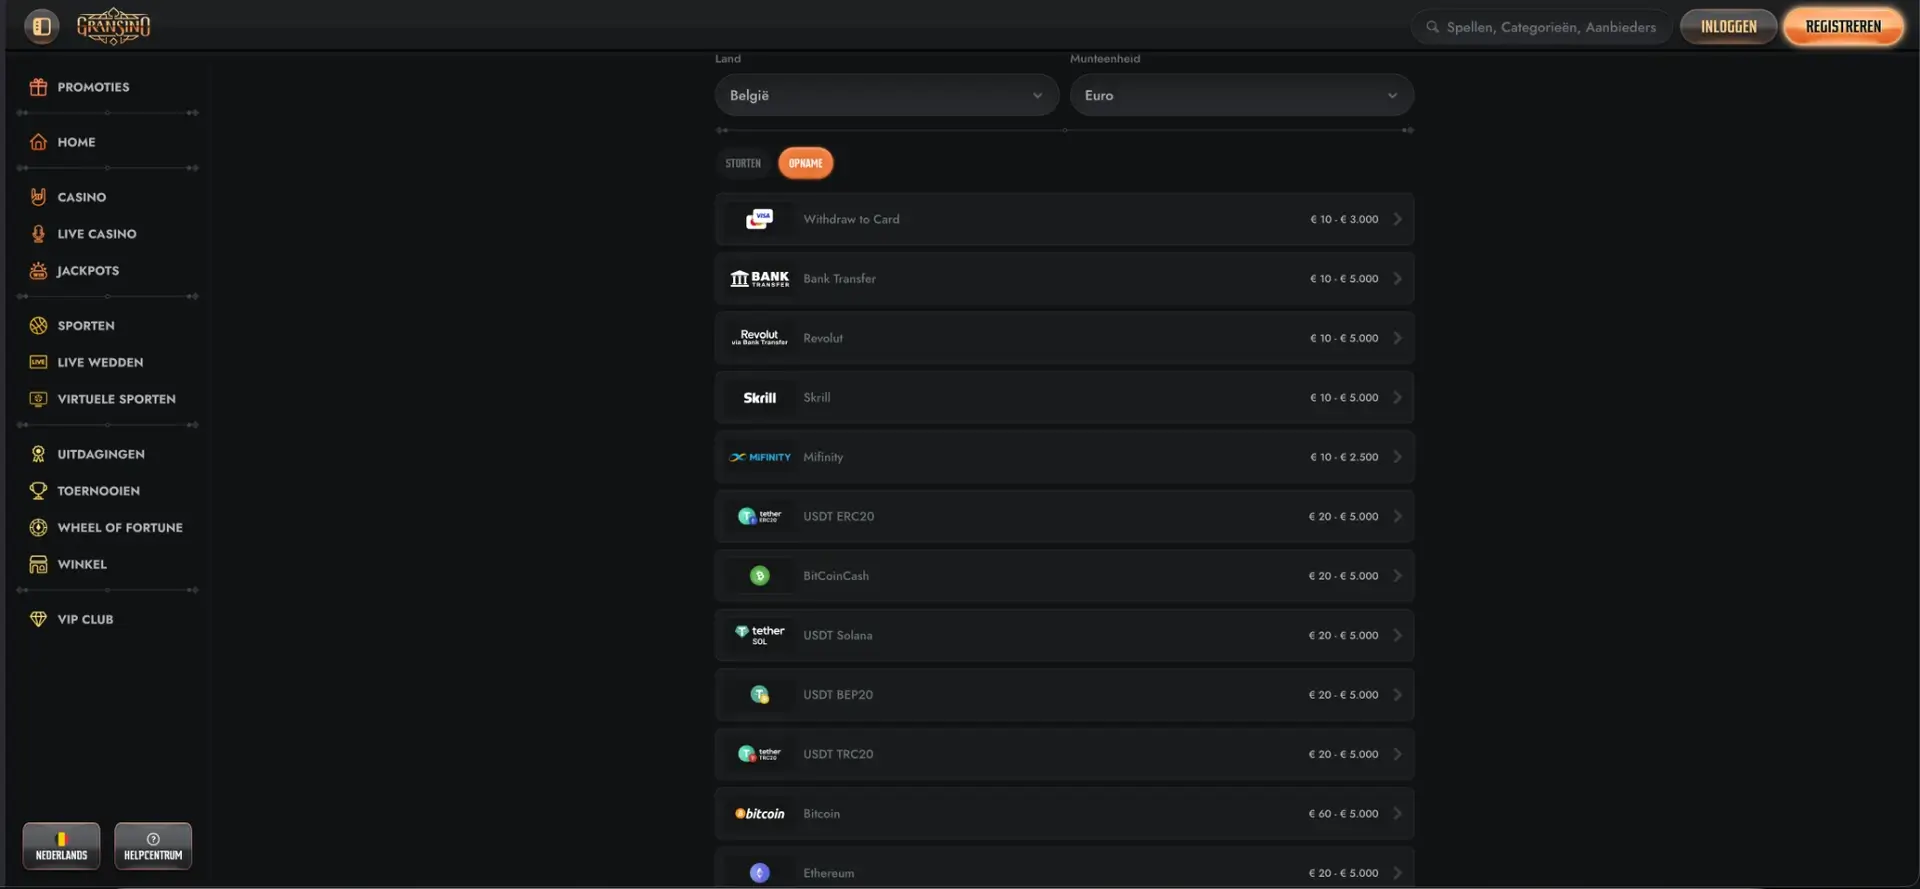Expand the Withdraw to Card row chevron
Viewport: 1920px width, 889px height.
(x=1398, y=219)
